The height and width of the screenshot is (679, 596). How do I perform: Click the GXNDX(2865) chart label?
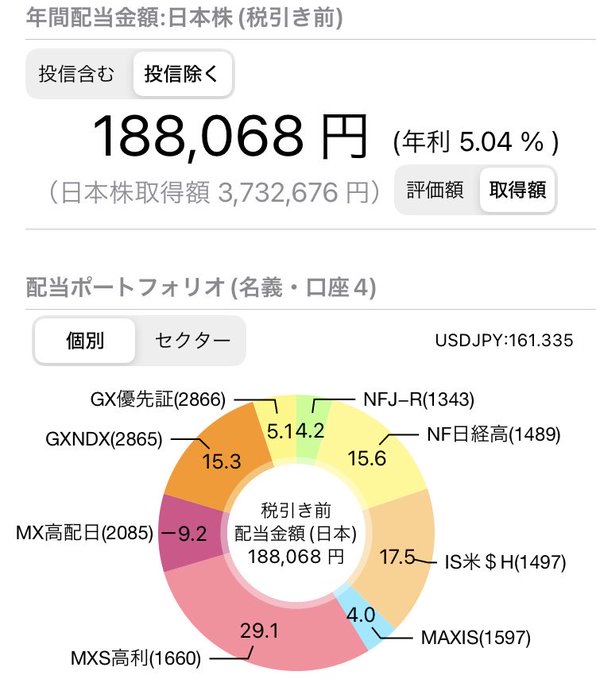click(x=104, y=439)
